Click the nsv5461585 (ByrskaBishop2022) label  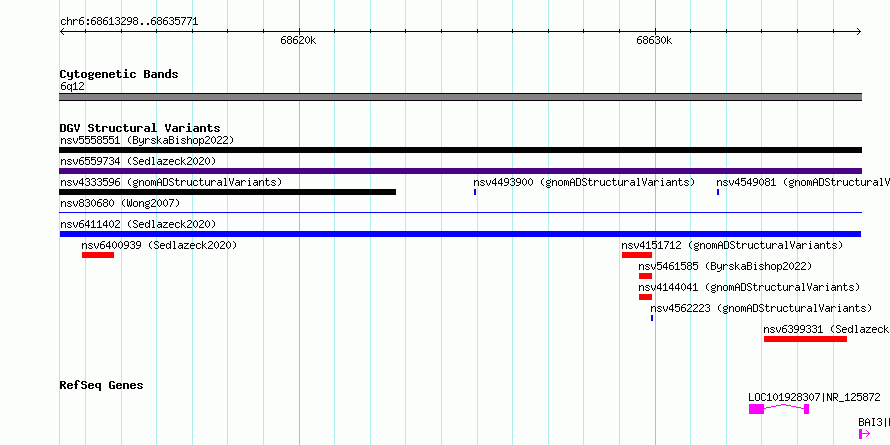coord(725,266)
